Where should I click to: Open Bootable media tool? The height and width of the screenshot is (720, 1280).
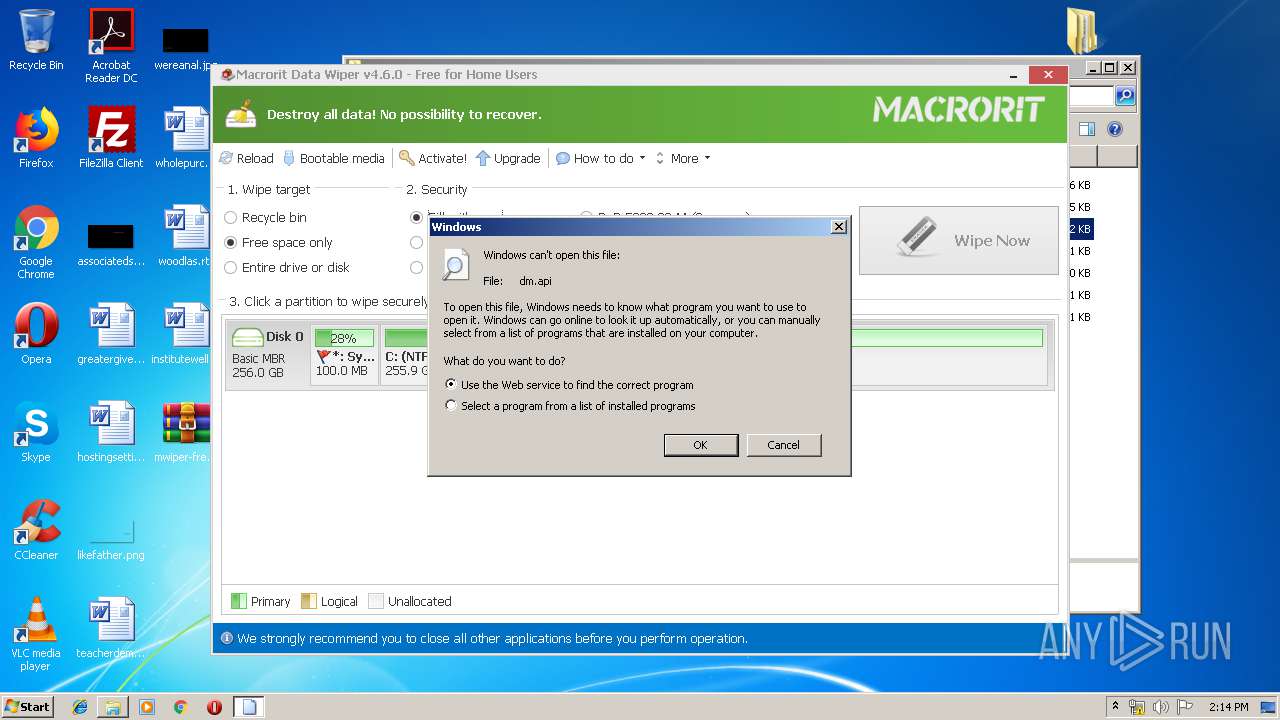(x=334, y=158)
